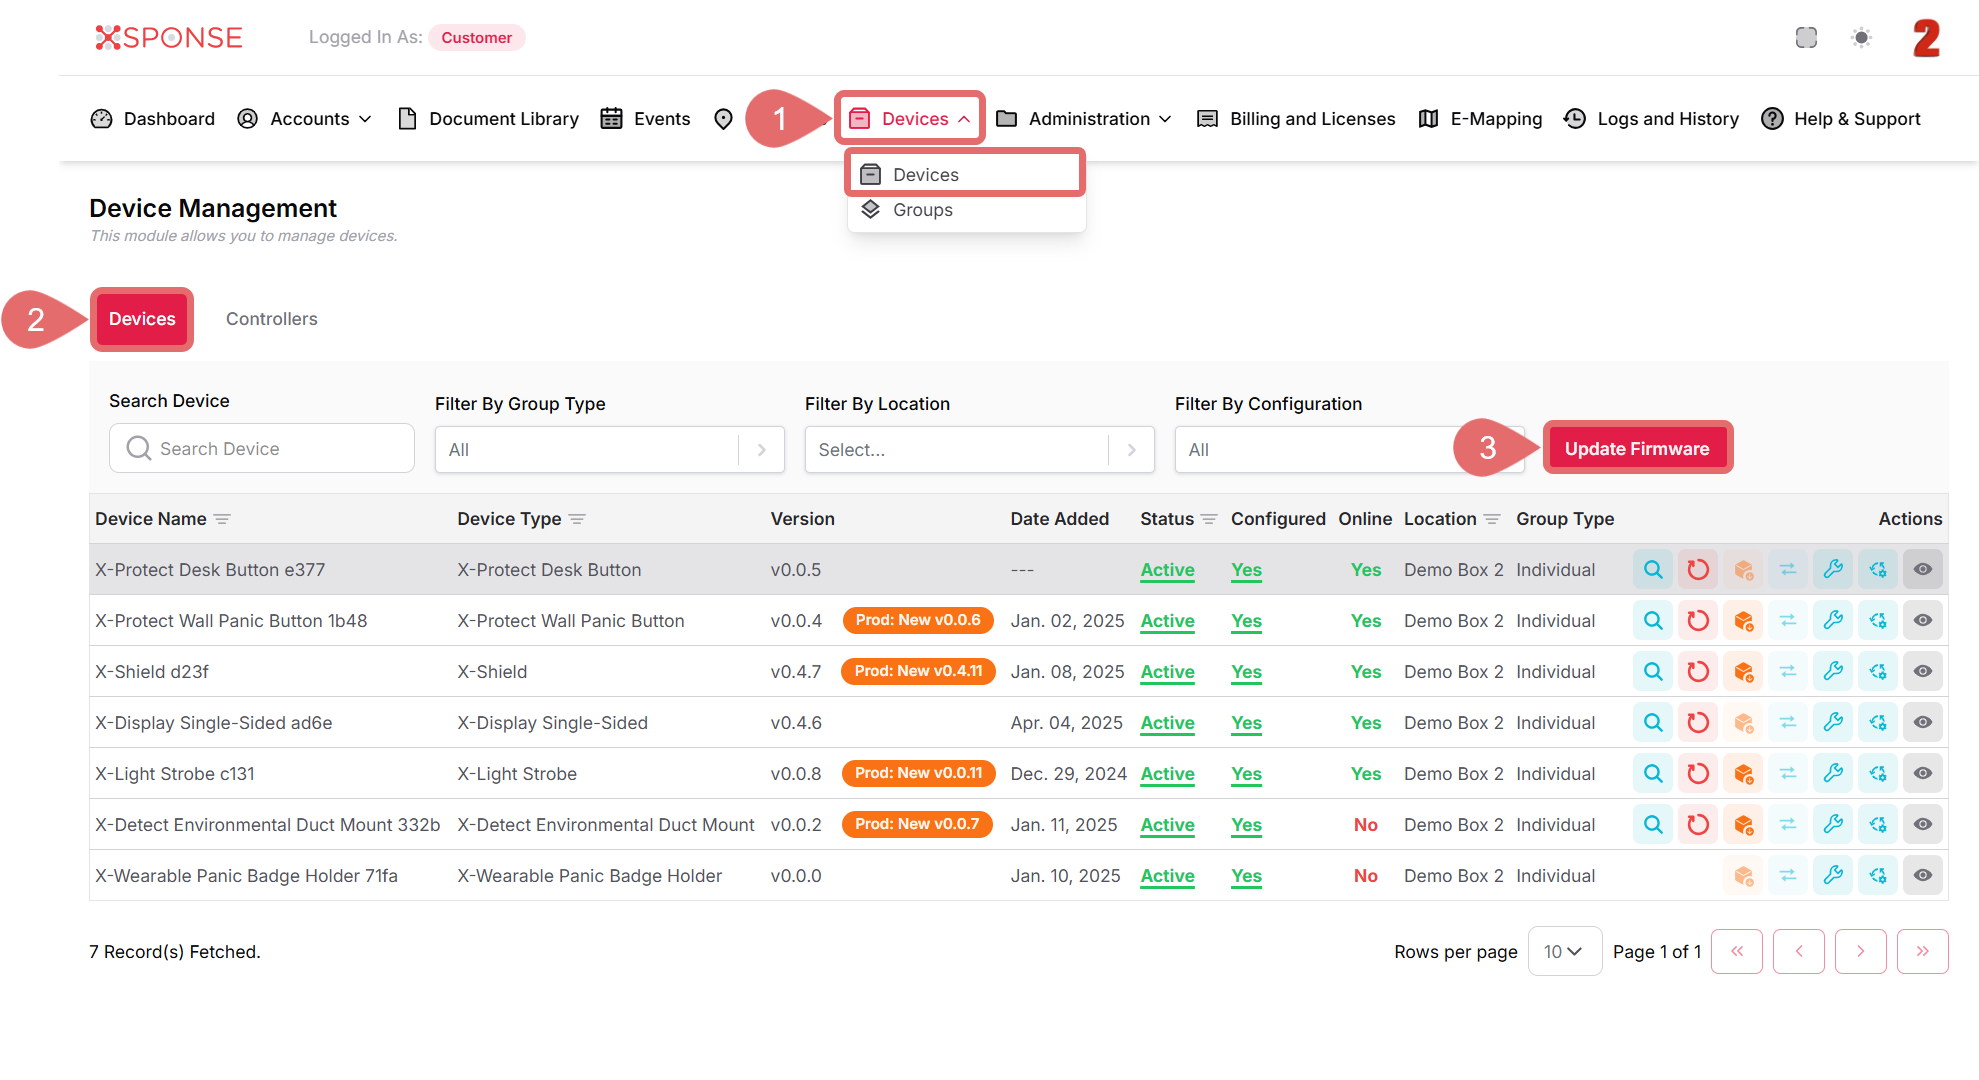Viewport: 1979px width, 1080px height.
Task: Click wrench icon for X-Display Single-Sided ad6e
Action: click(1833, 723)
